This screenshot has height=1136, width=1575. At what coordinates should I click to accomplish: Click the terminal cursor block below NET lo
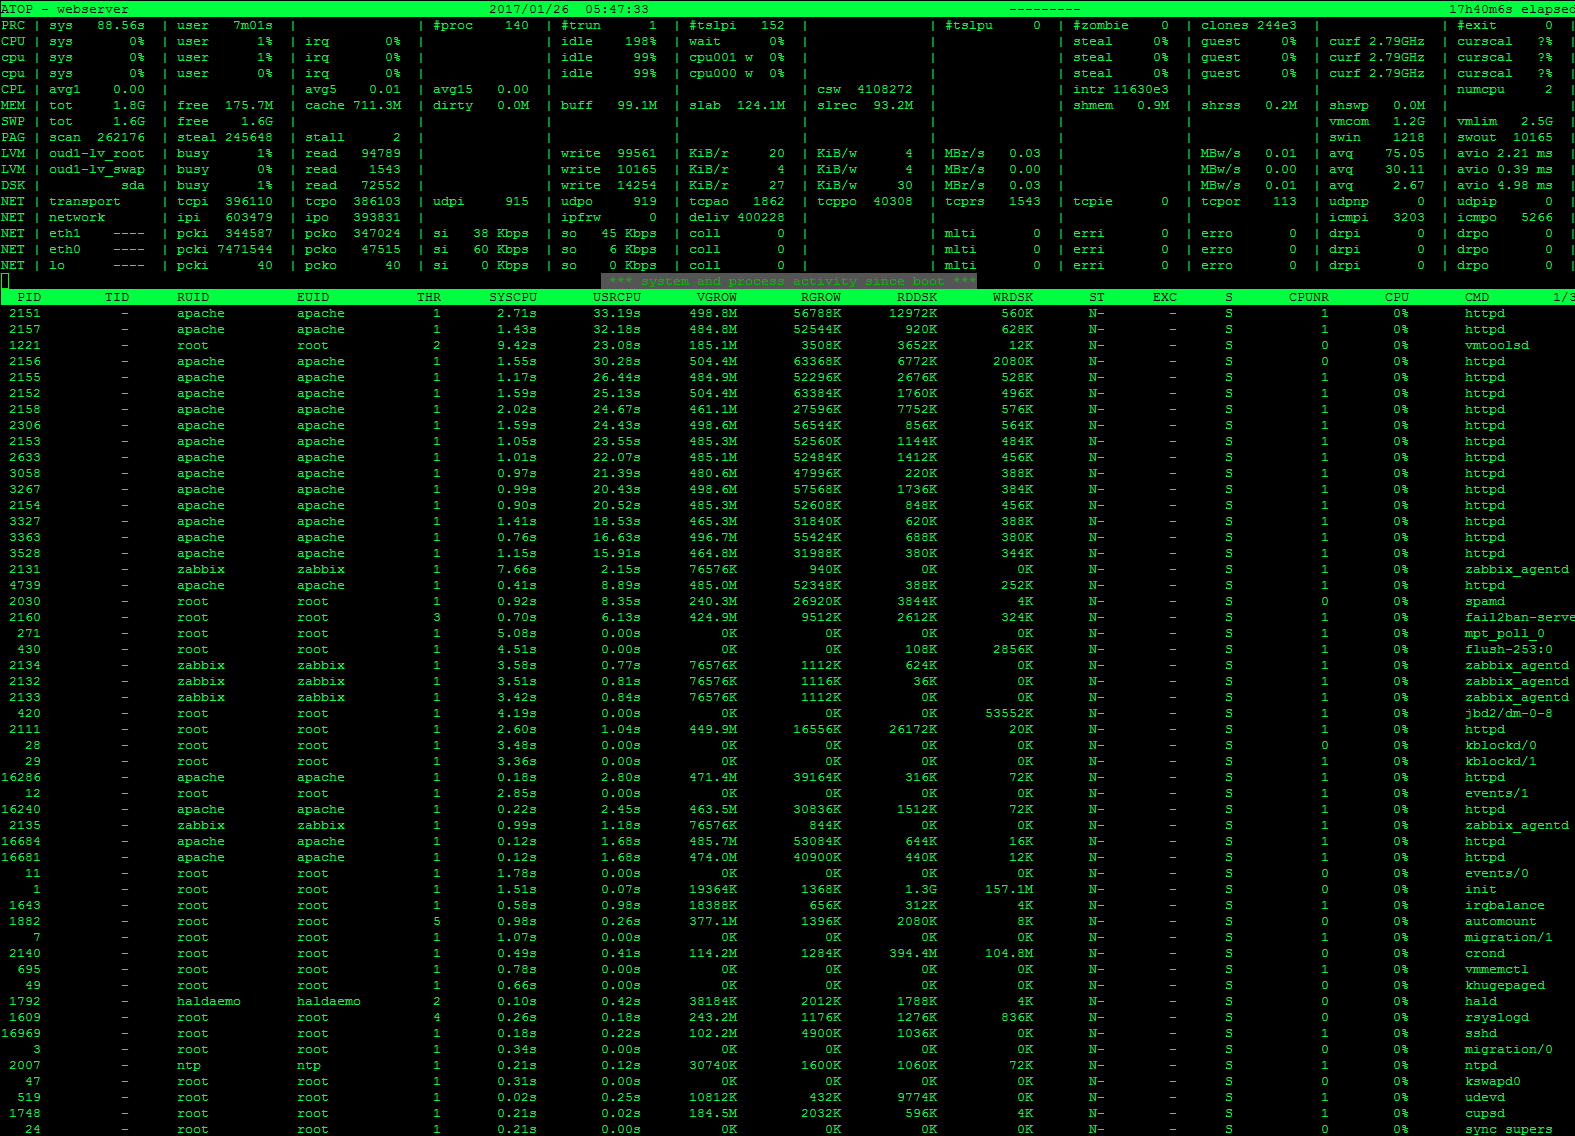5,281
